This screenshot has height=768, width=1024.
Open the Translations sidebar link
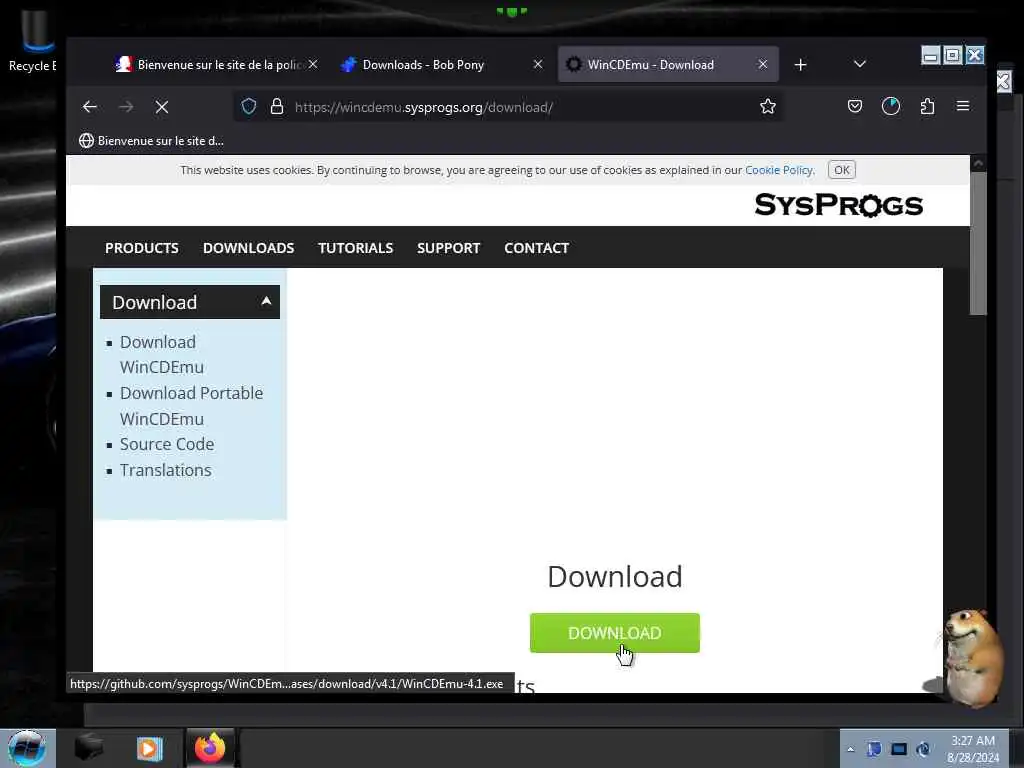pyautogui.click(x=165, y=470)
